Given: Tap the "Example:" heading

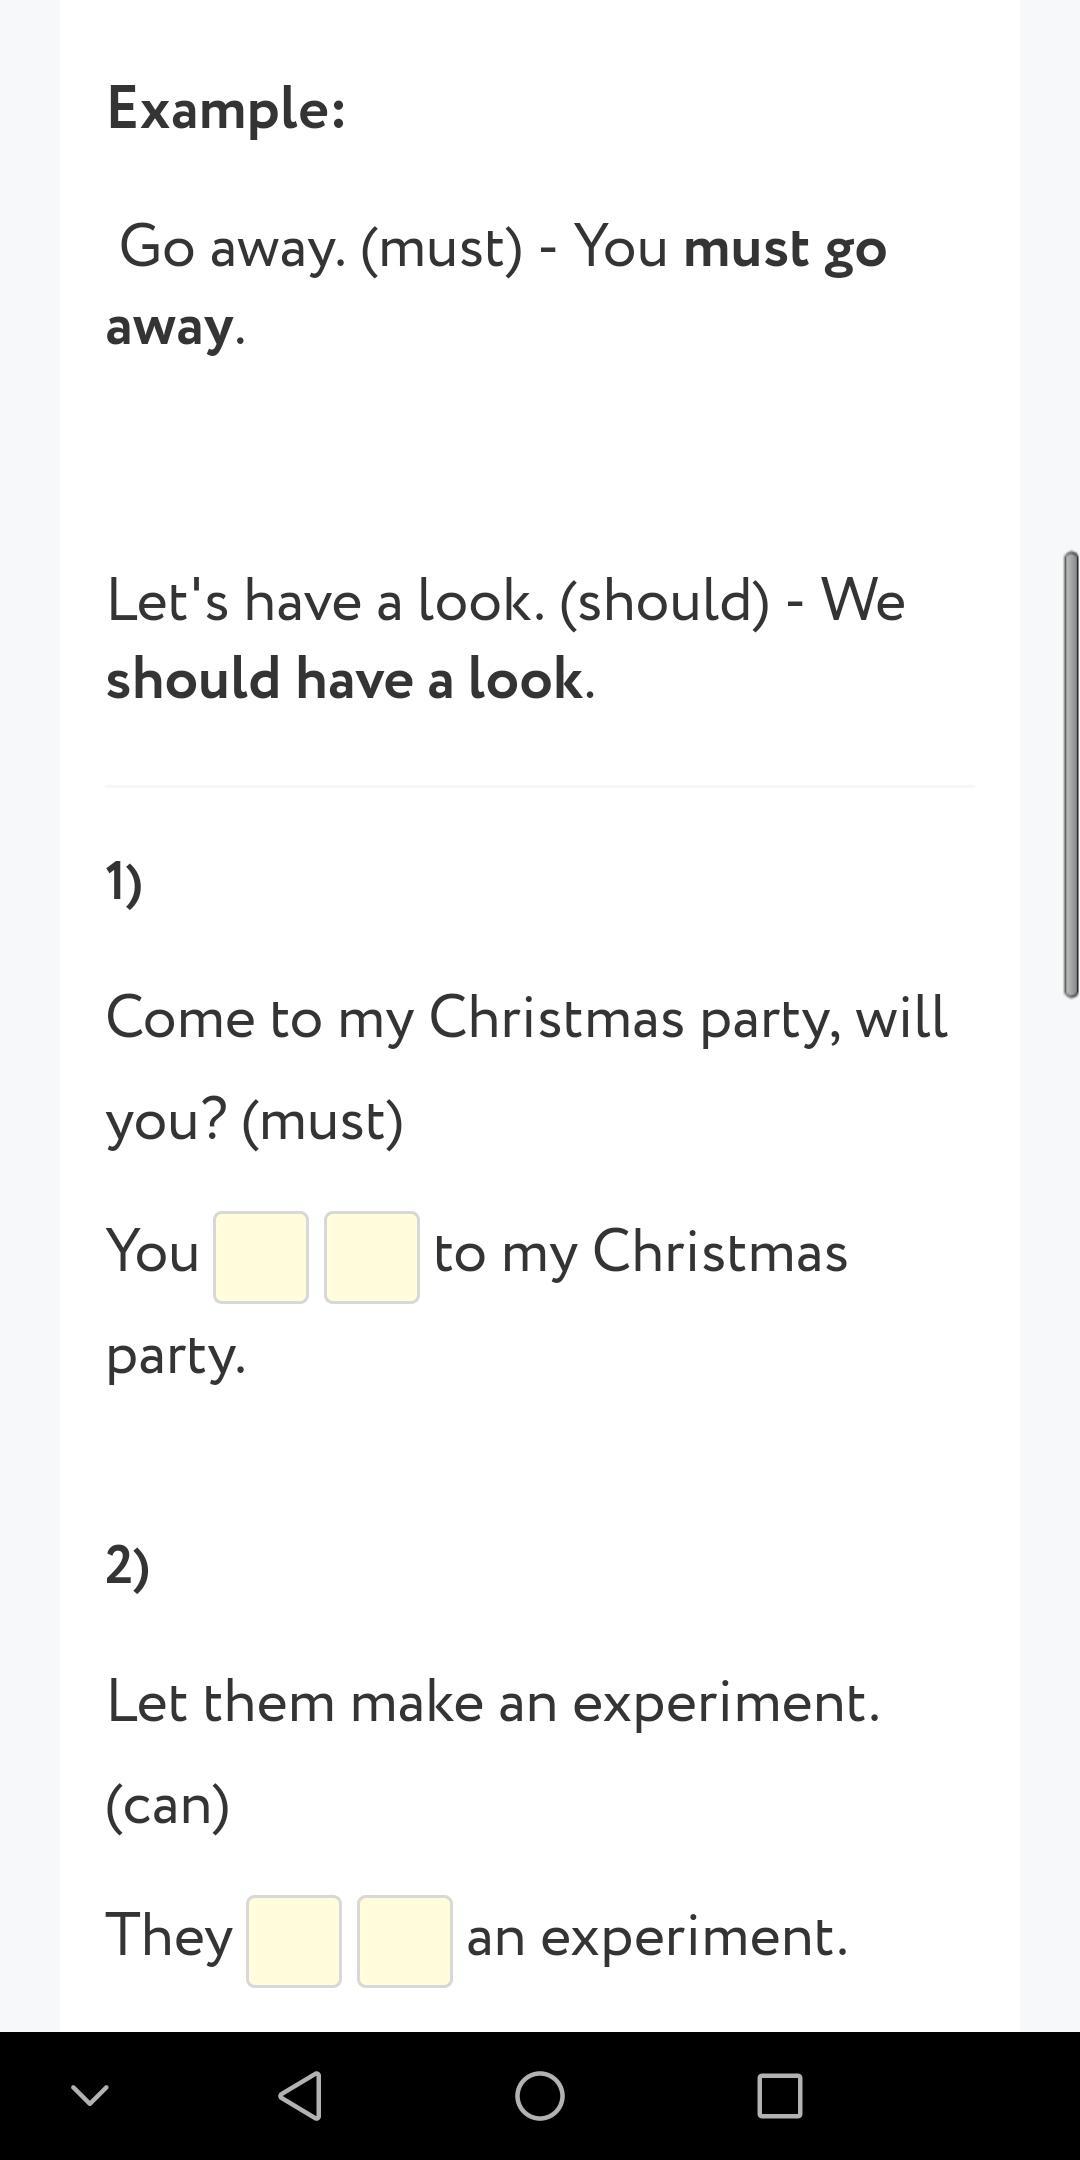Looking at the screenshot, I should 226,108.
